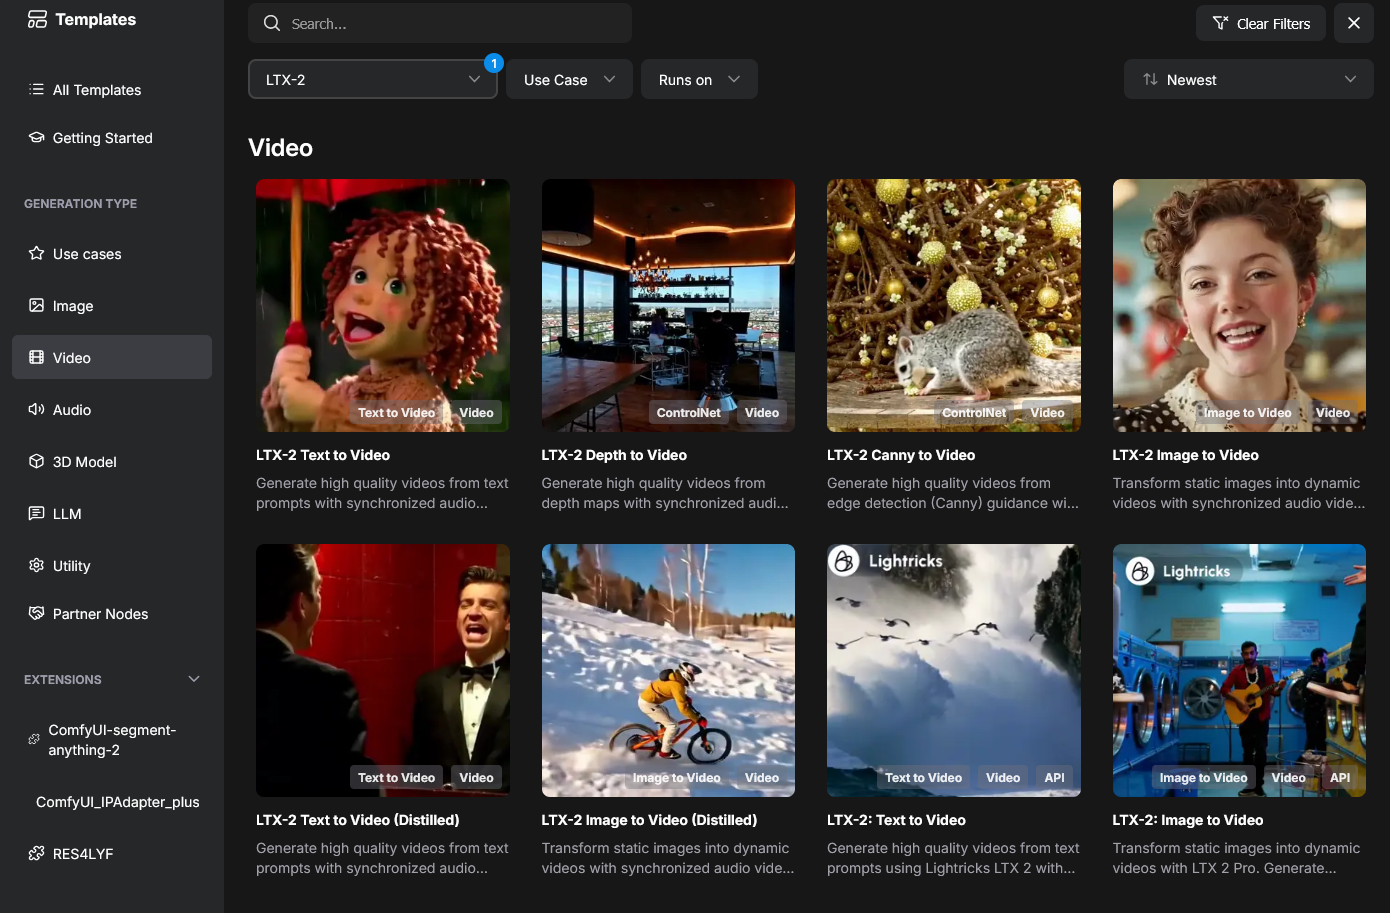Click 'LTX-2: Image to Video' title
1390x913 pixels.
pos(1188,820)
